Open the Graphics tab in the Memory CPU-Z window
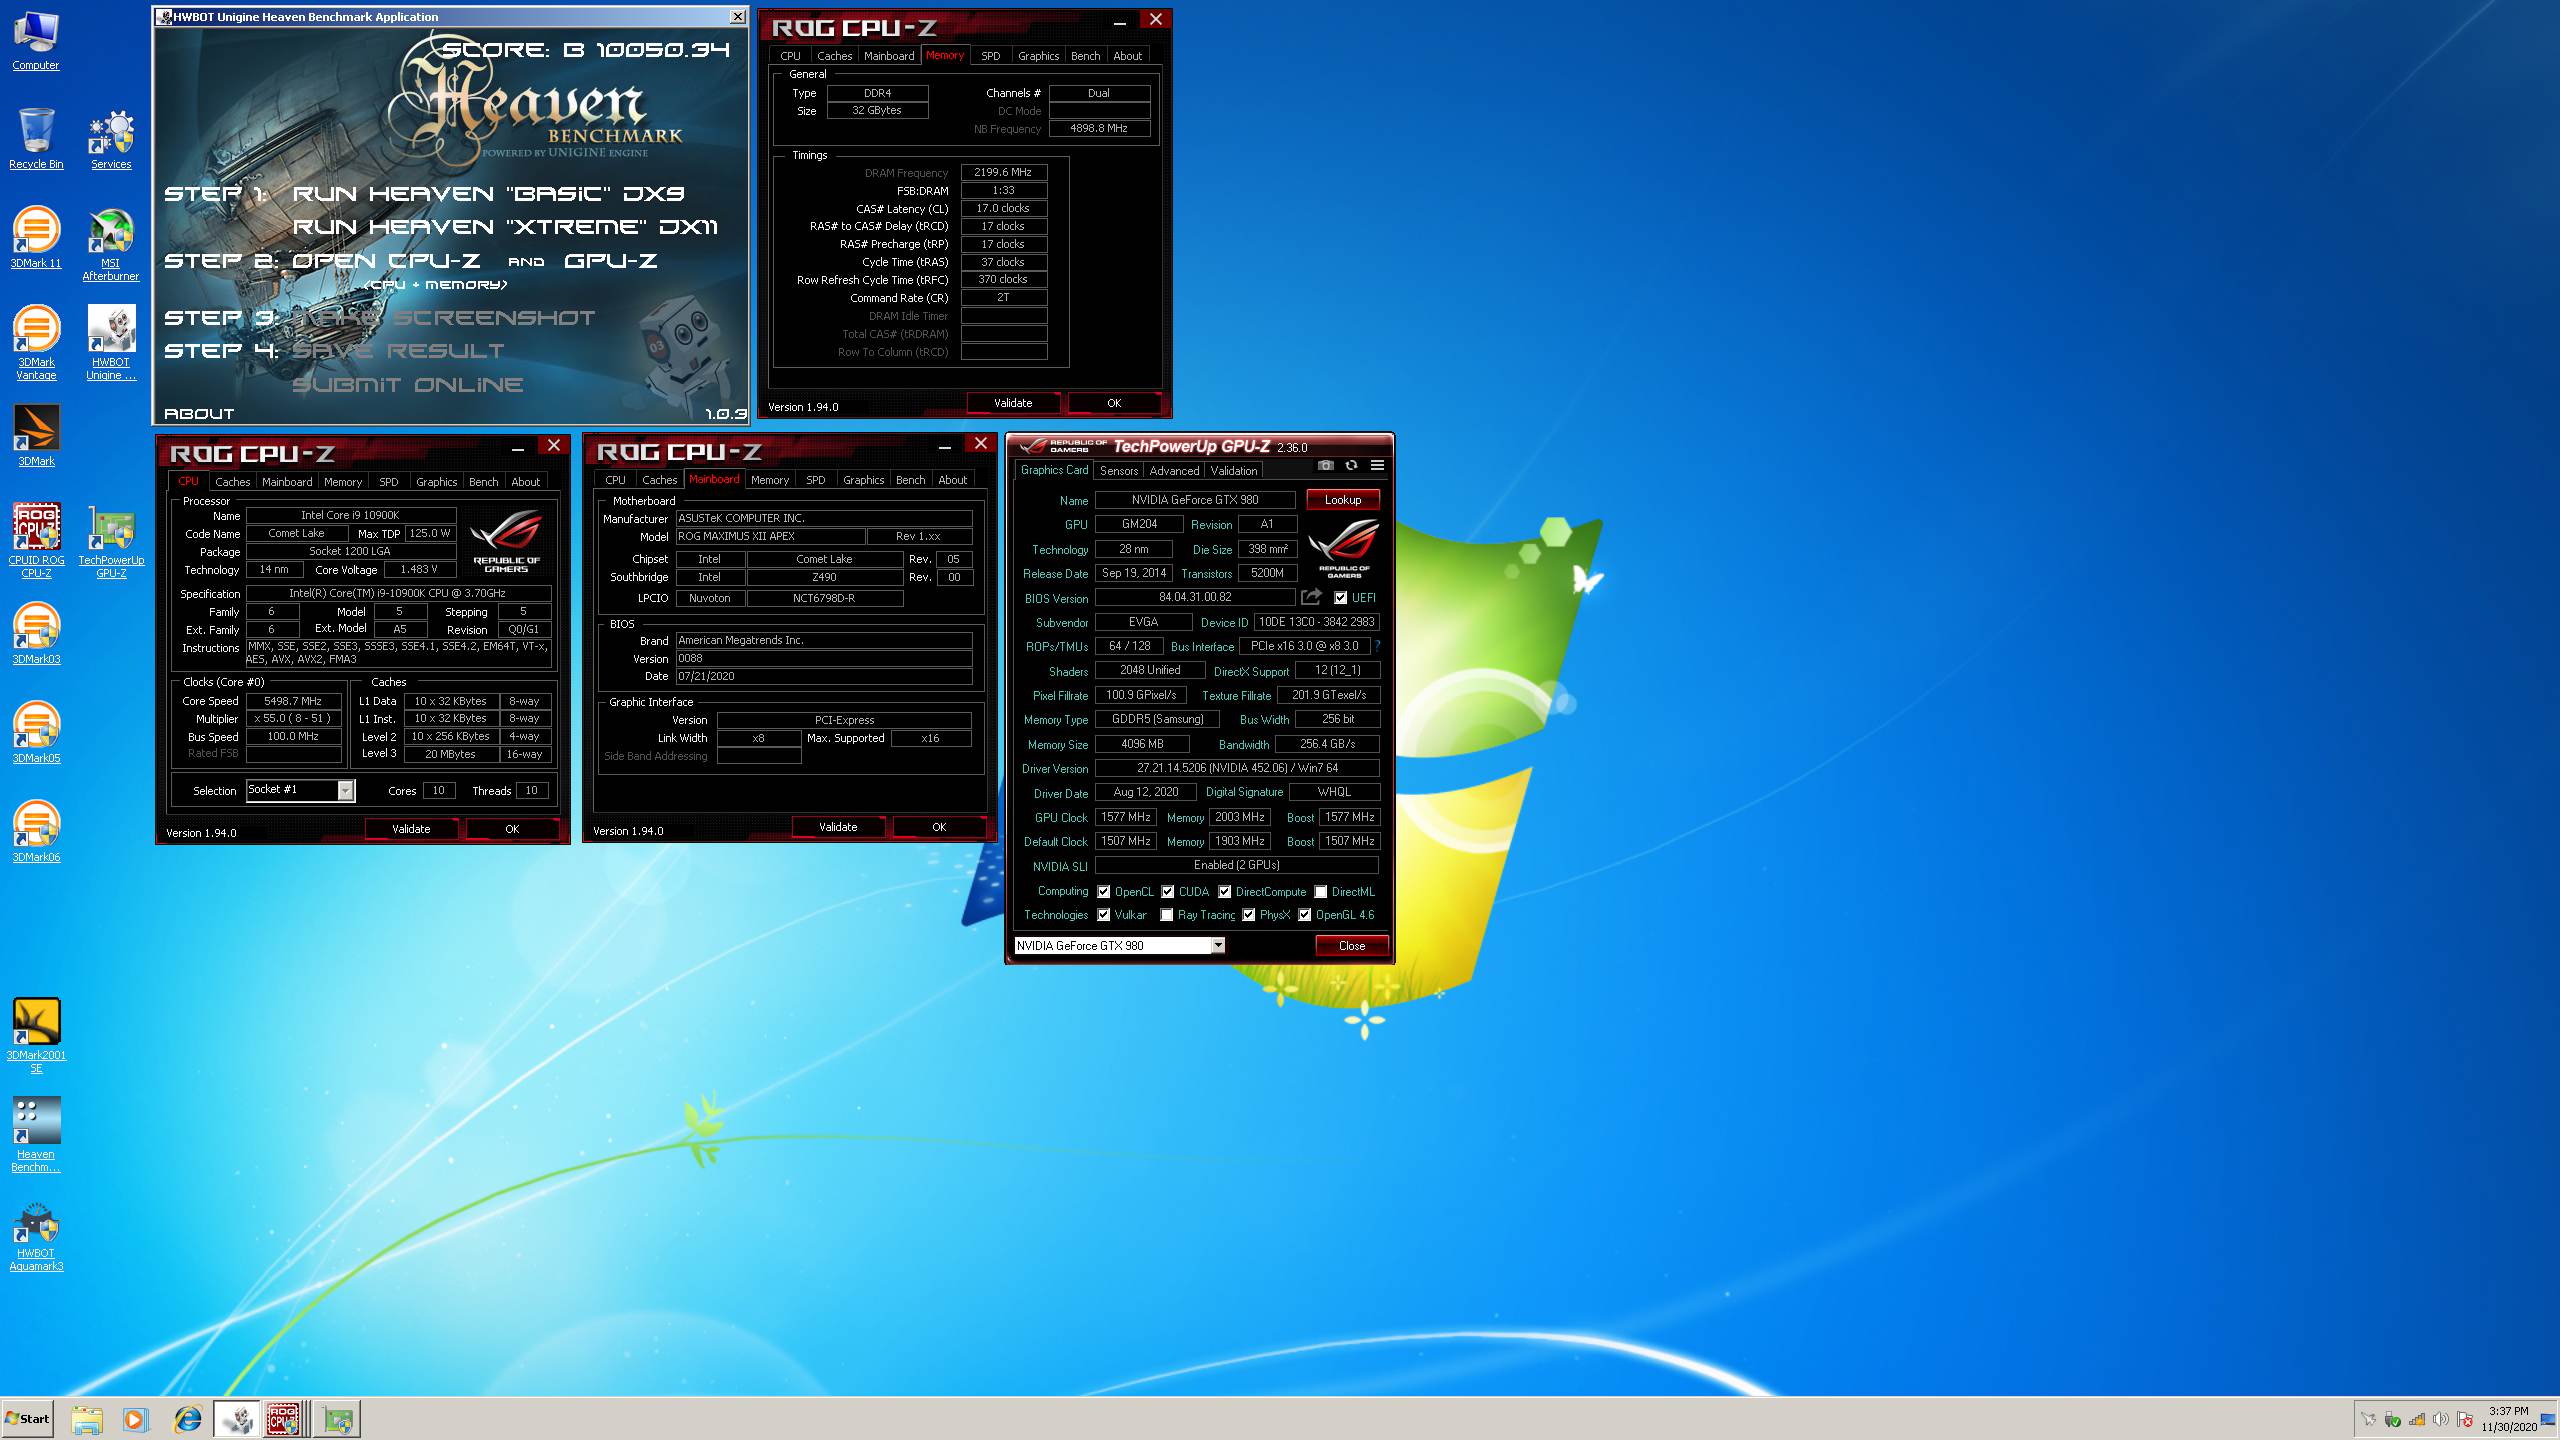Screen dimensions: 2560x1440 [1038, 56]
